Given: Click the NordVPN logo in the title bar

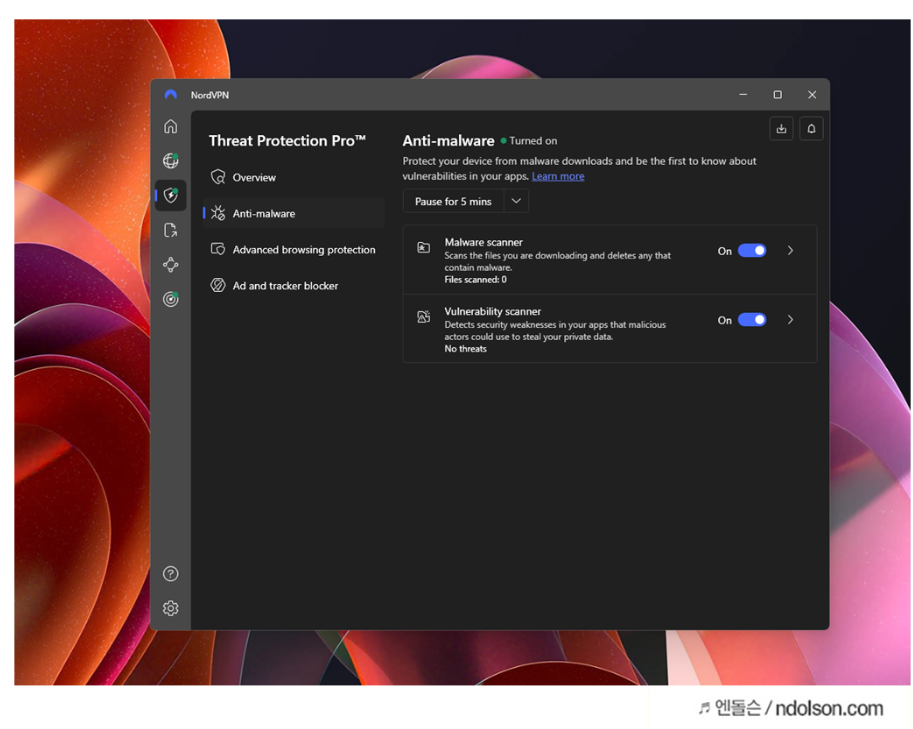Looking at the screenshot, I should [171, 94].
